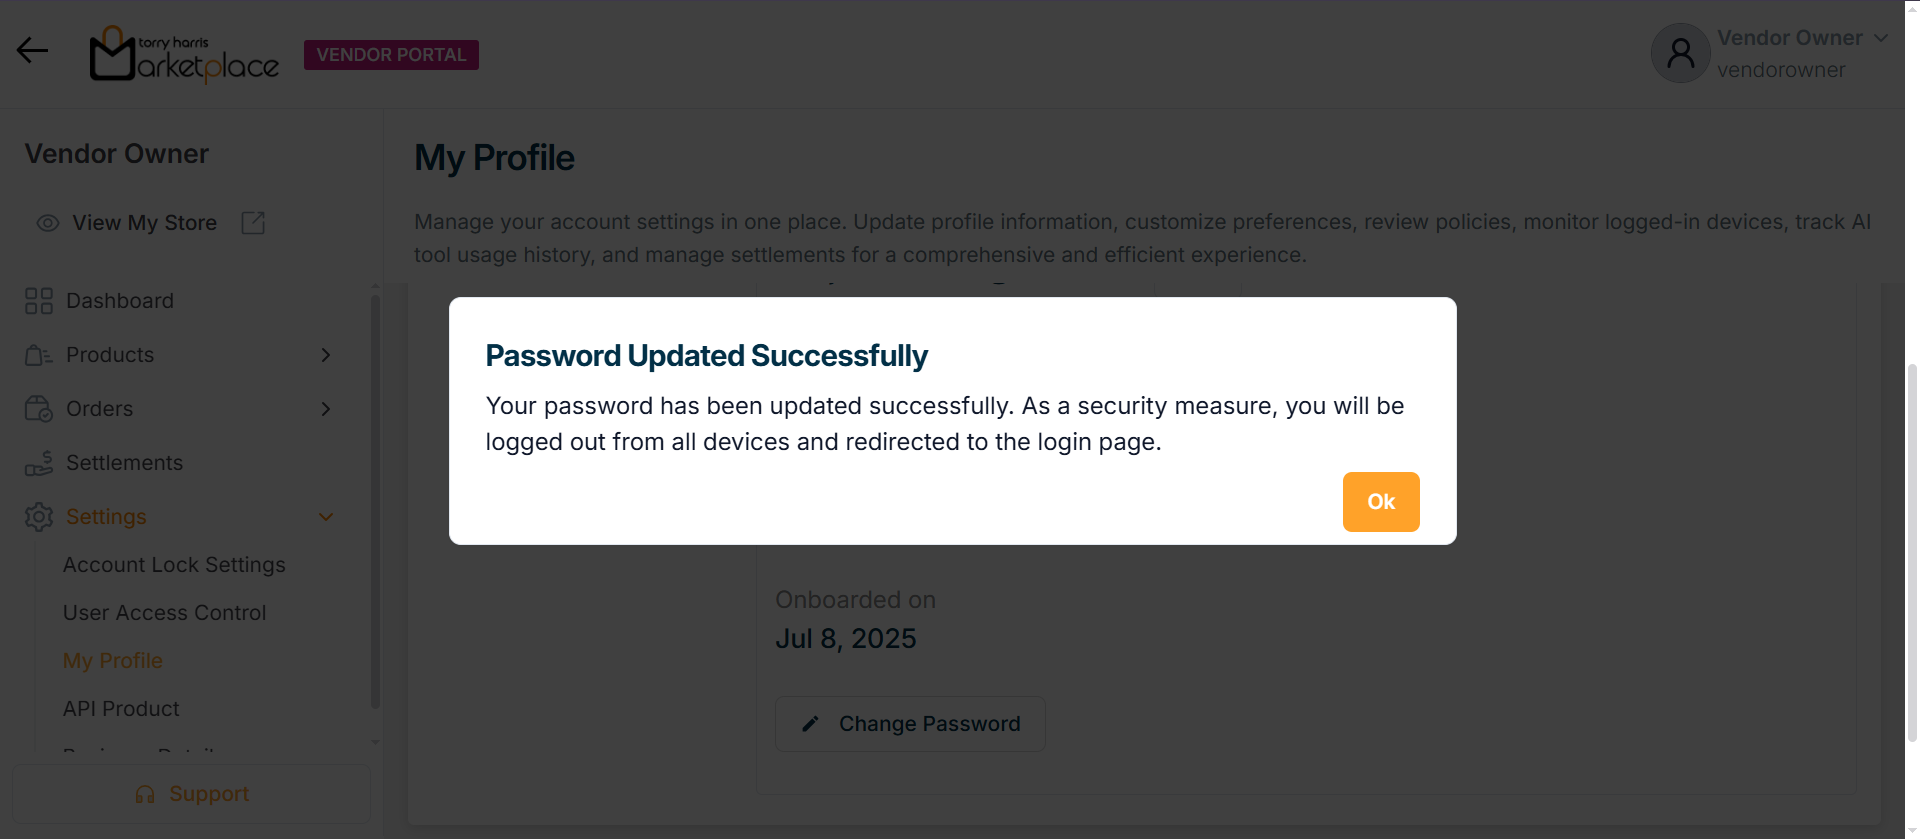Click the user avatar icon
This screenshot has width=1920, height=839.
click(1680, 53)
